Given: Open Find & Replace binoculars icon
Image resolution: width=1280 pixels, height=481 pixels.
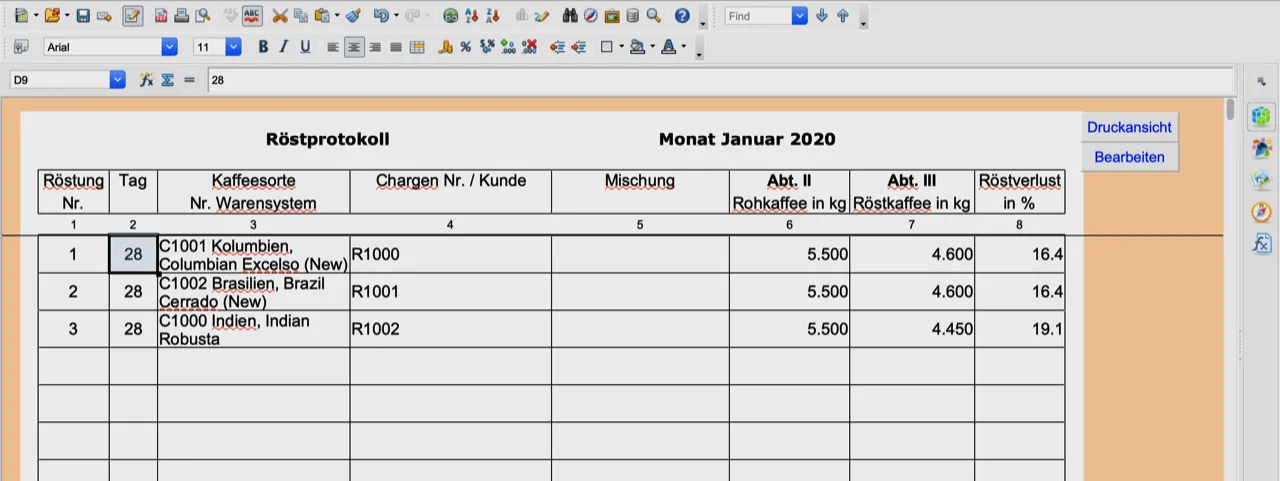Looking at the screenshot, I should click(570, 16).
